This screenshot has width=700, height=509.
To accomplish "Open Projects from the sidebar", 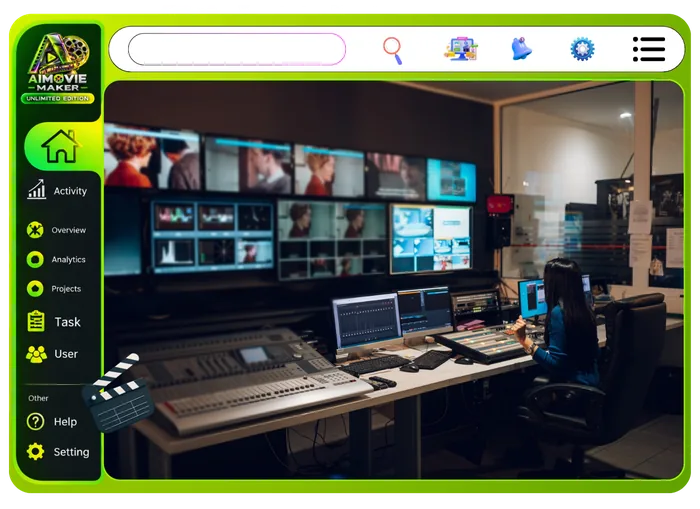I will pyautogui.click(x=66, y=289).
